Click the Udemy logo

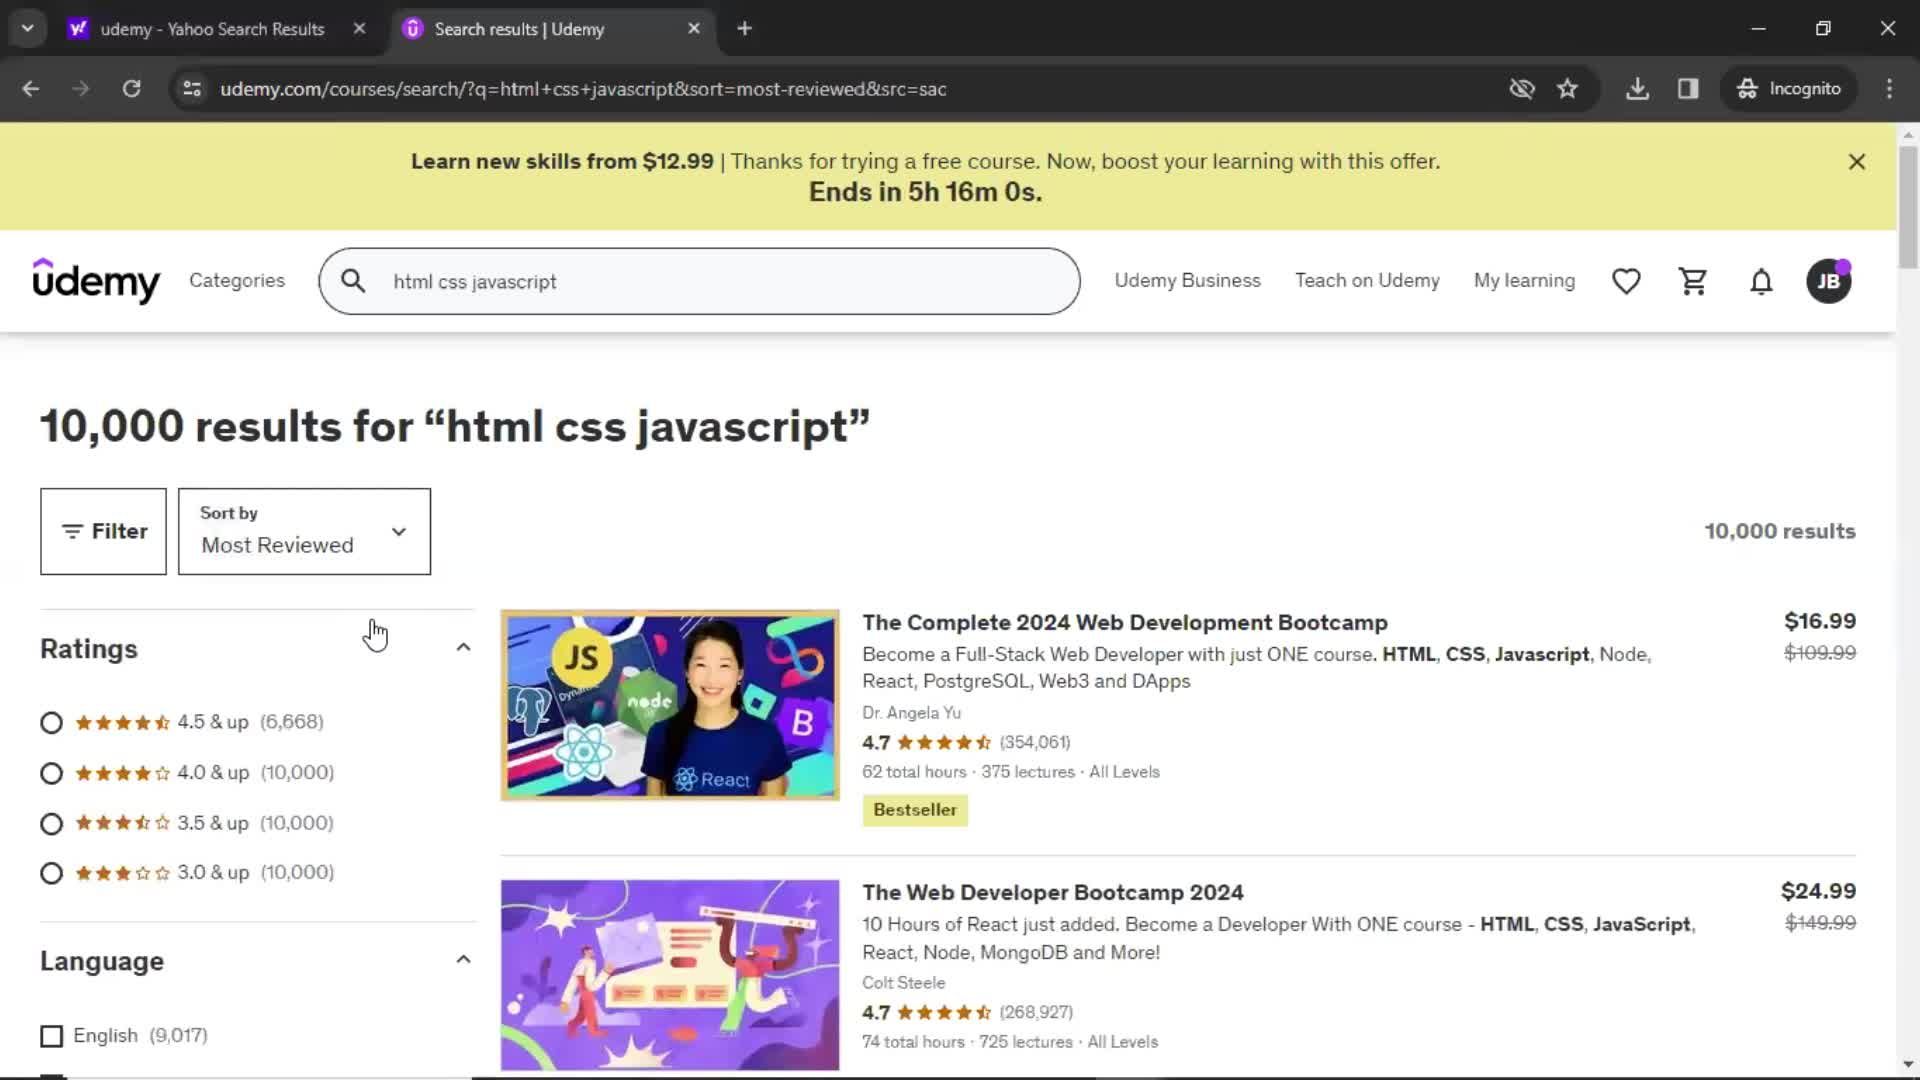[96, 280]
